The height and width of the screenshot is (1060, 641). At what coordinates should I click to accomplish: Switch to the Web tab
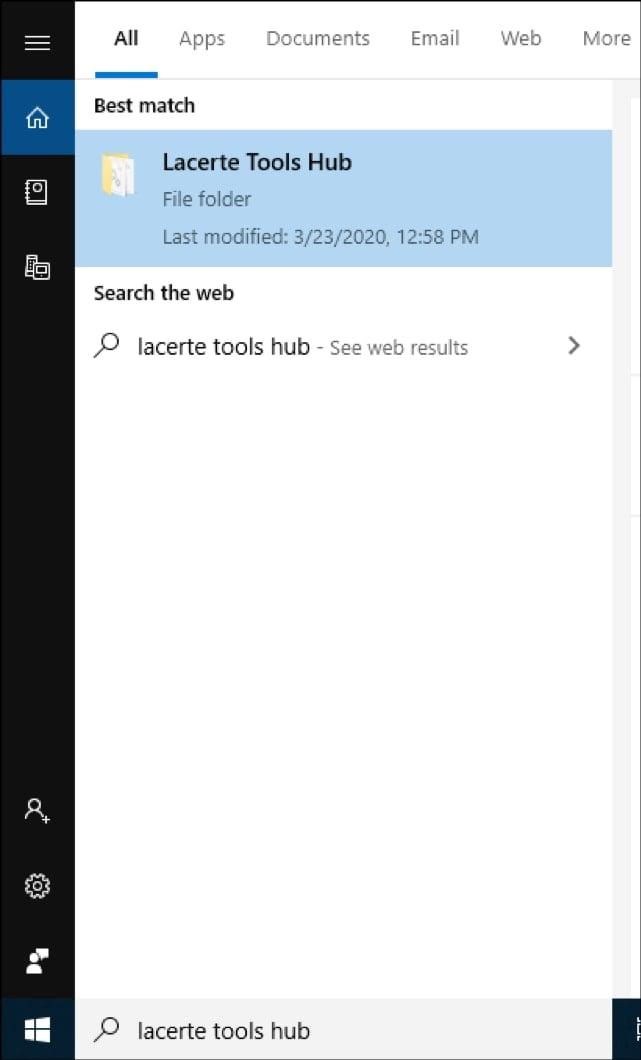521,39
